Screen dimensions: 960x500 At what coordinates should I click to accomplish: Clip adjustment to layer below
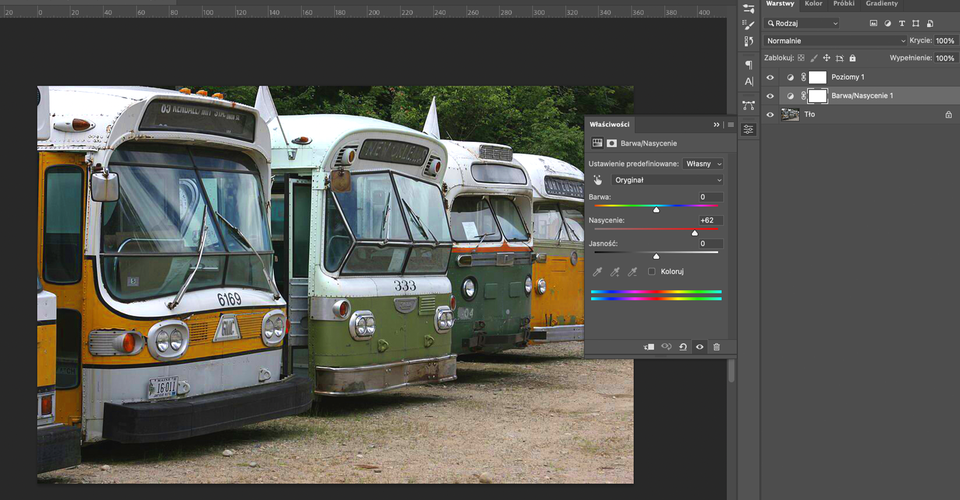point(649,347)
